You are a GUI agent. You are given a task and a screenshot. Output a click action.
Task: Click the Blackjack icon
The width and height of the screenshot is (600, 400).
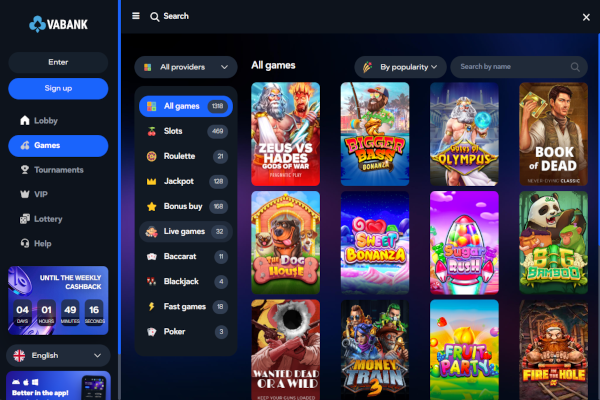point(152,282)
